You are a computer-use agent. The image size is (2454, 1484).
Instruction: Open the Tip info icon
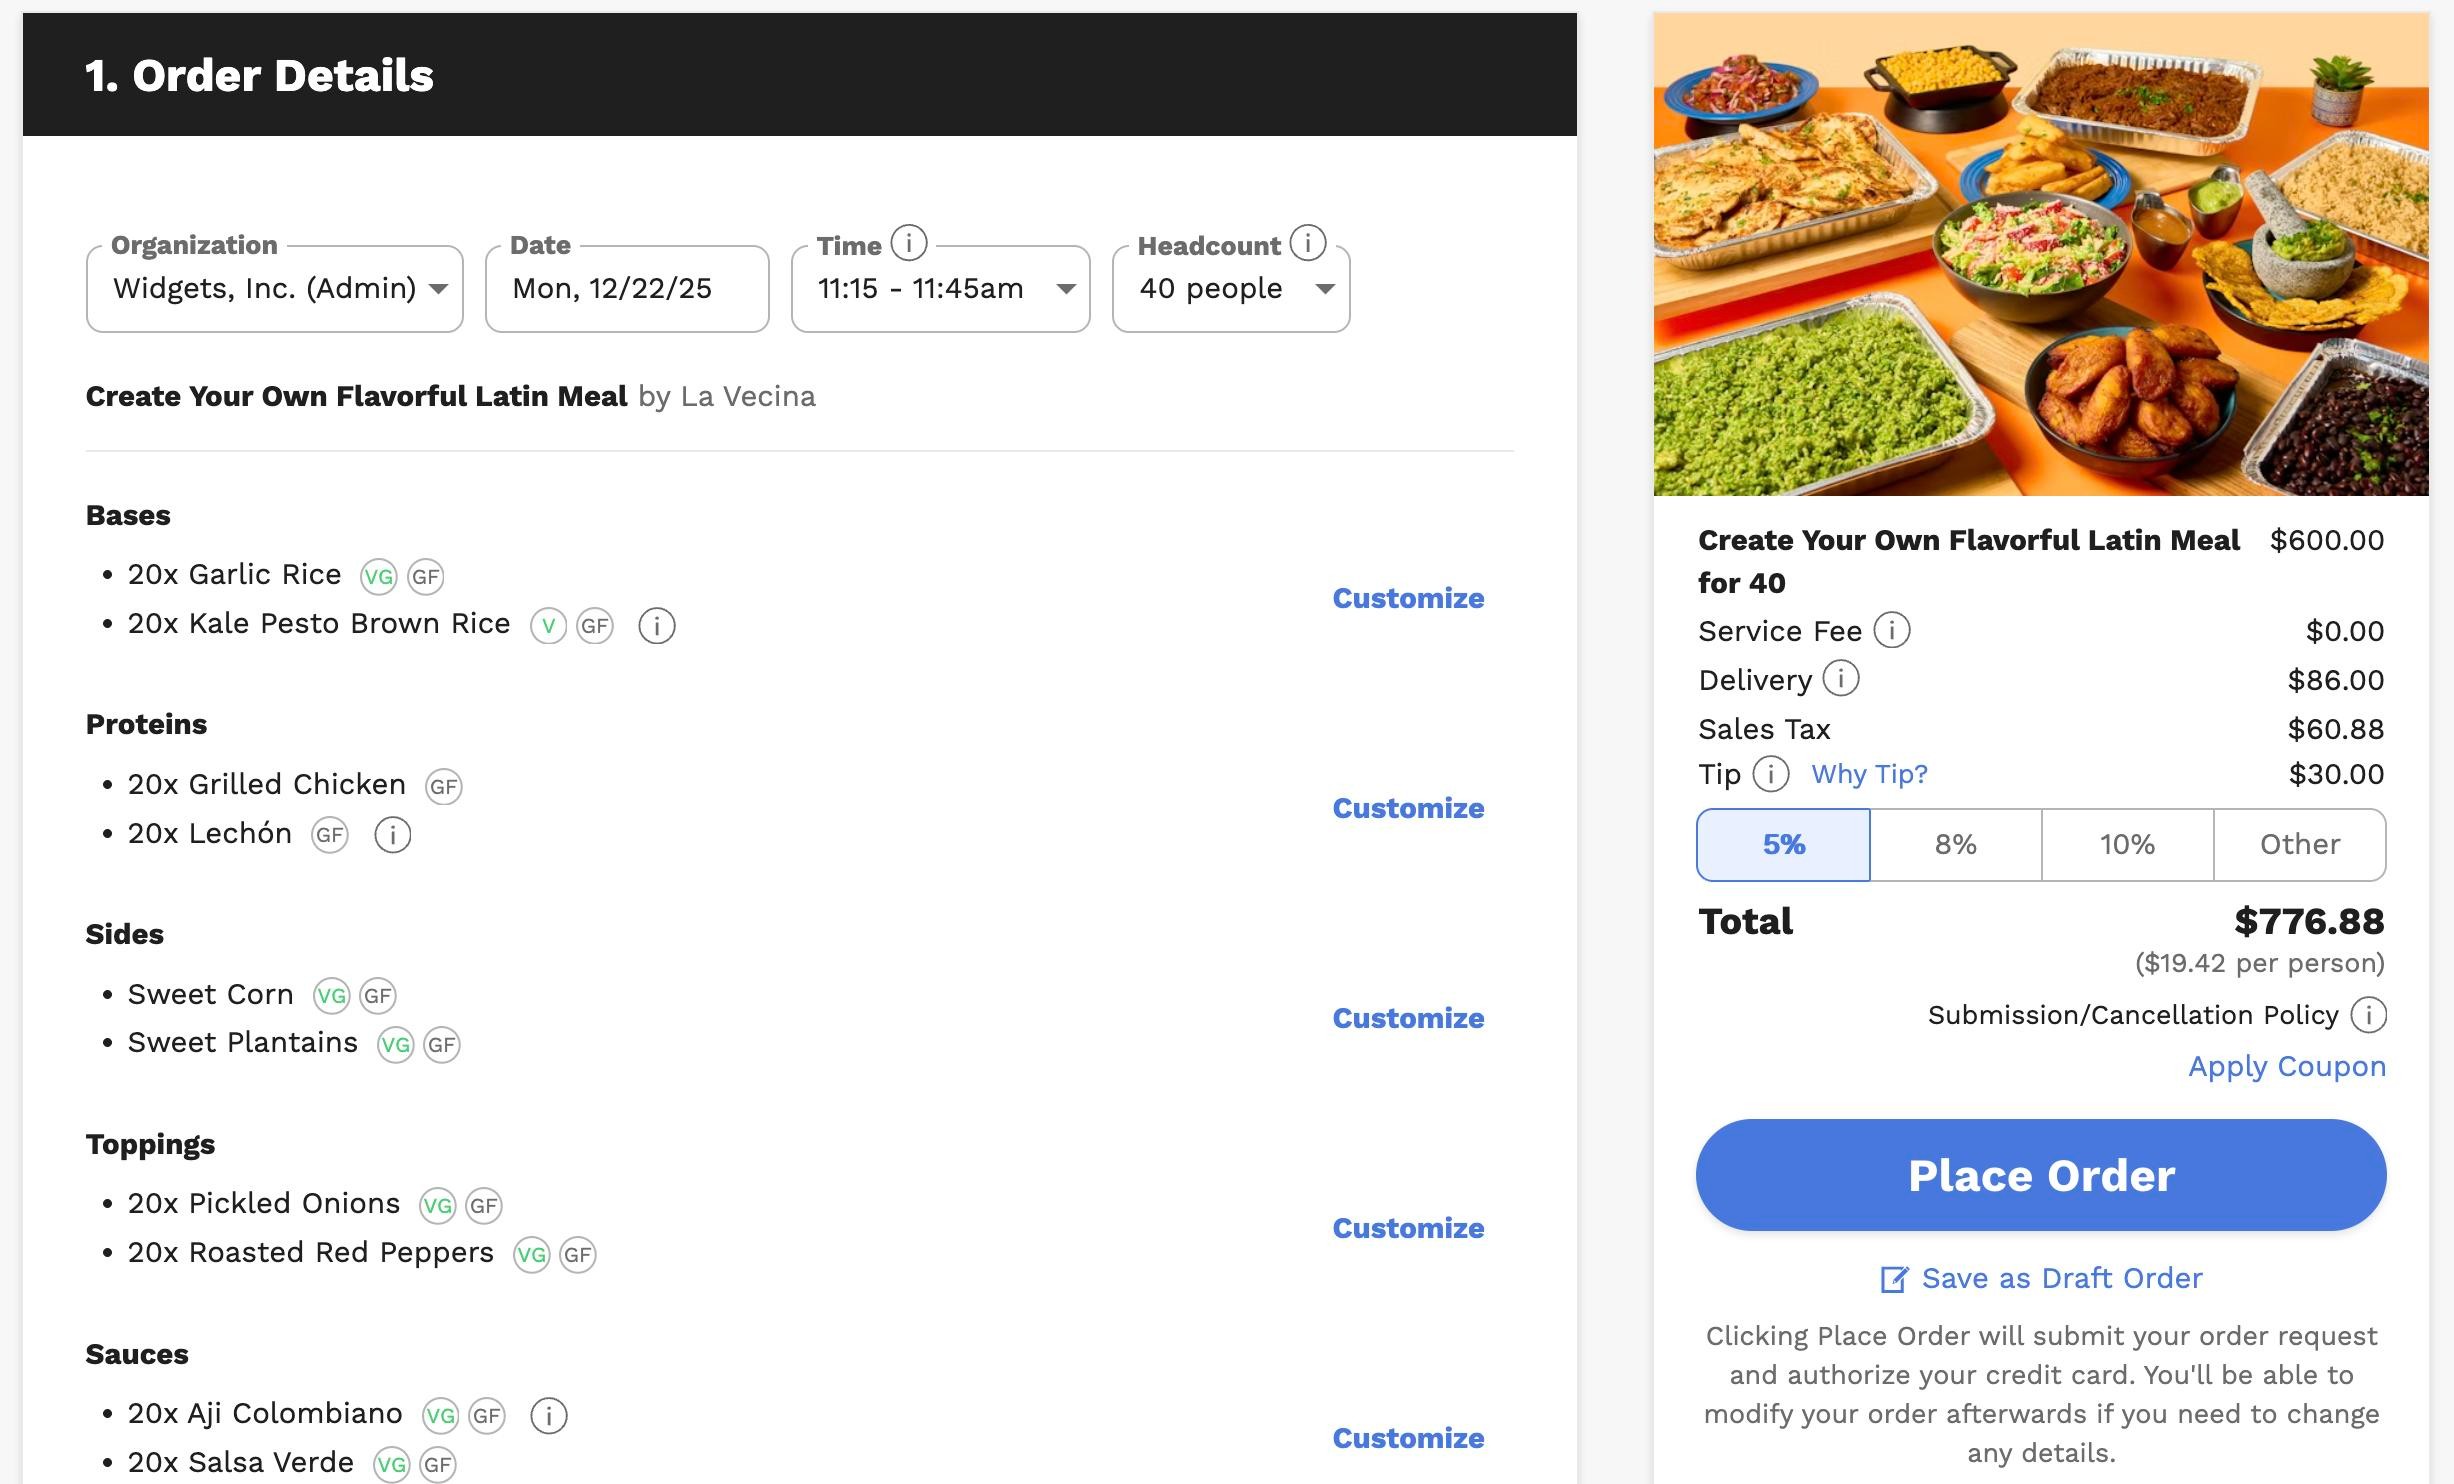[1770, 774]
